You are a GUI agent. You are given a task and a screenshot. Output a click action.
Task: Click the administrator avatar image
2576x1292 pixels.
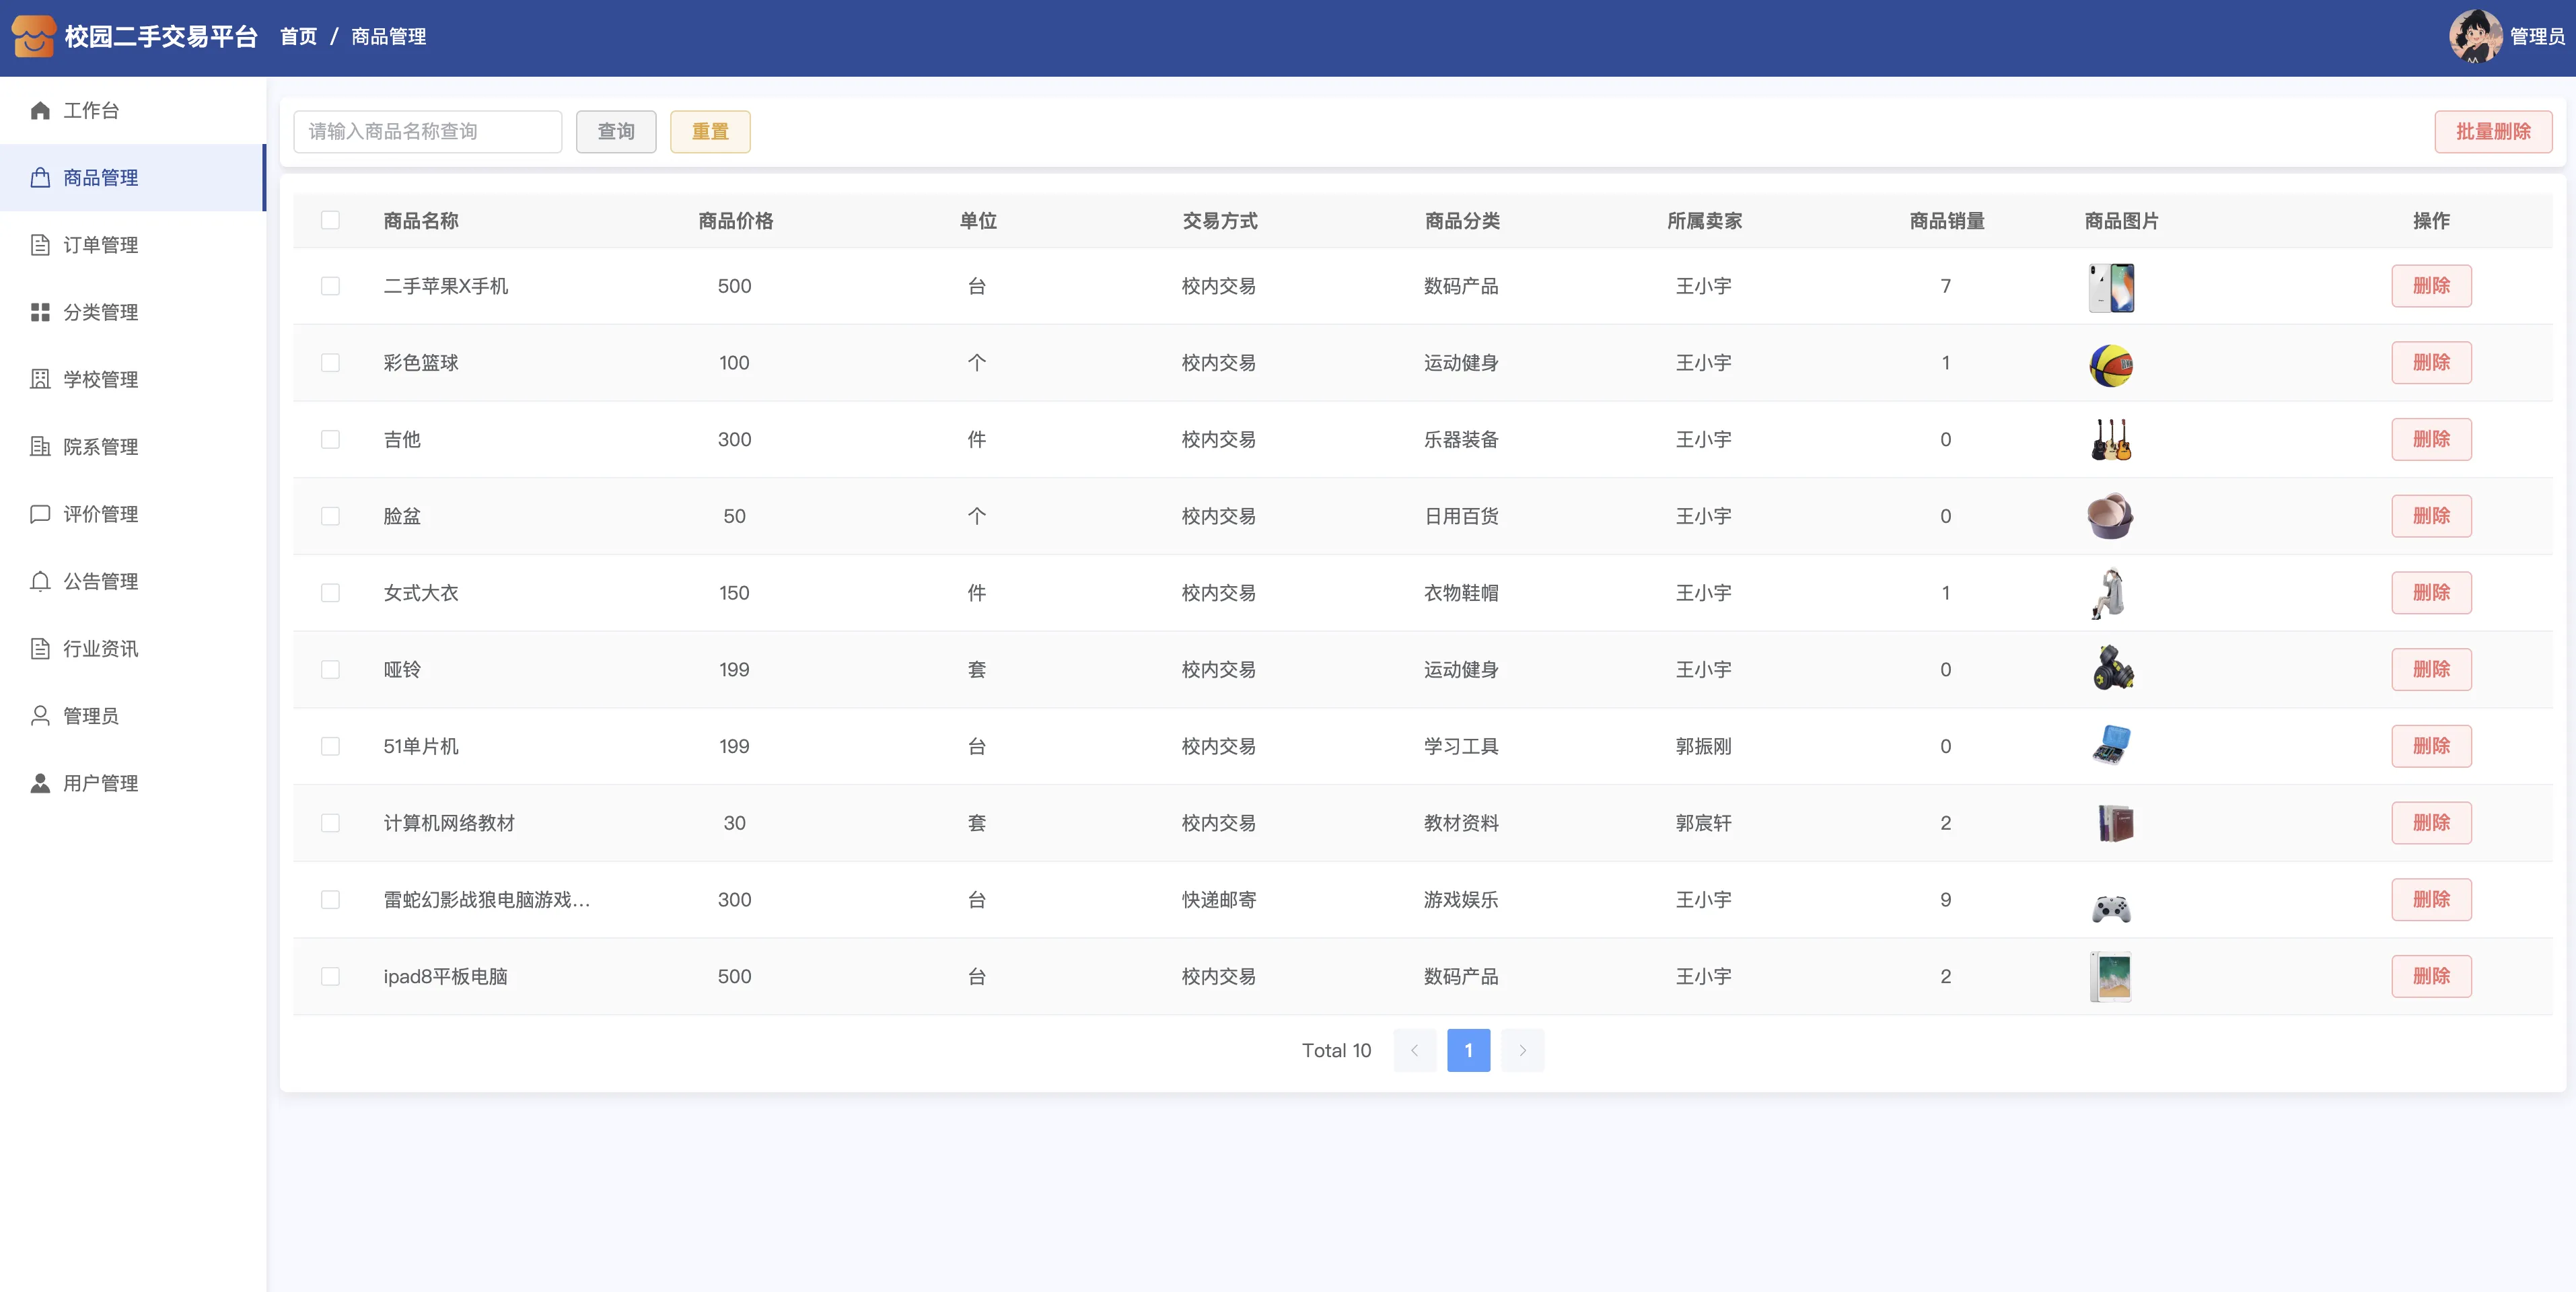click(2475, 37)
